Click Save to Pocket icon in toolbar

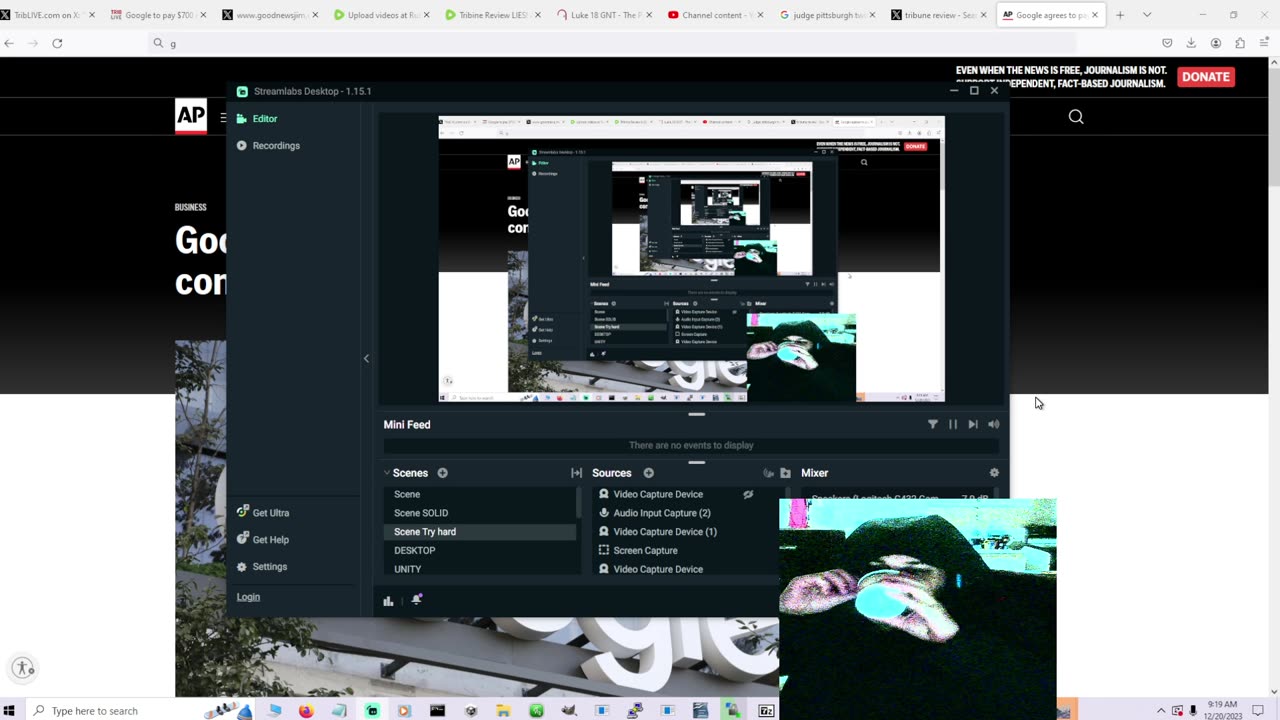click(1167, 43)
